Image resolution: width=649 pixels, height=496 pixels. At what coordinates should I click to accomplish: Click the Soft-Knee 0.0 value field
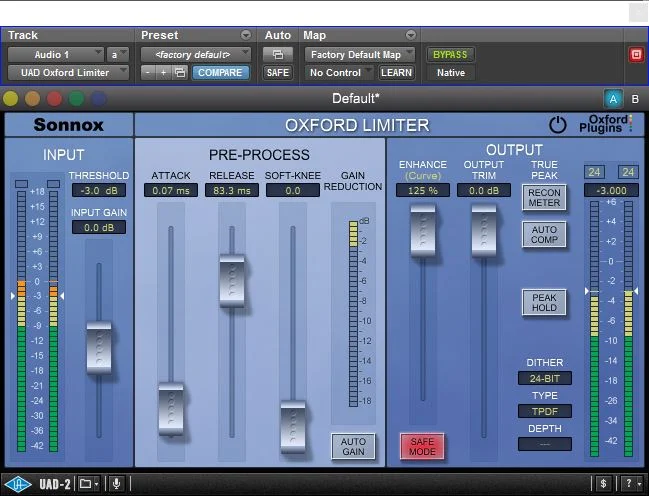[293, 190]
